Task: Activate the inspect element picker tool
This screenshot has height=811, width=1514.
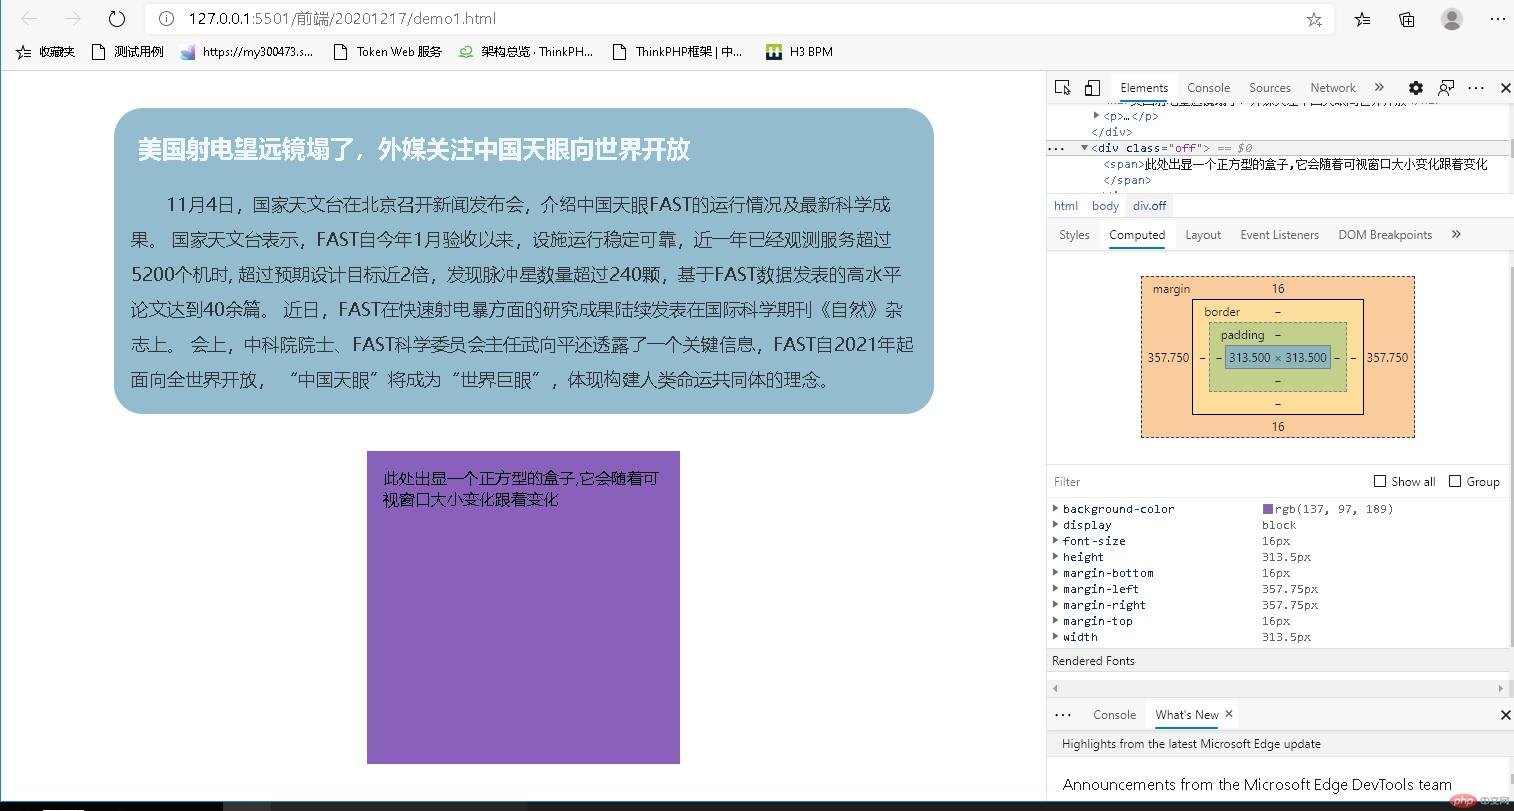Action: click(x=1063, y=88)
